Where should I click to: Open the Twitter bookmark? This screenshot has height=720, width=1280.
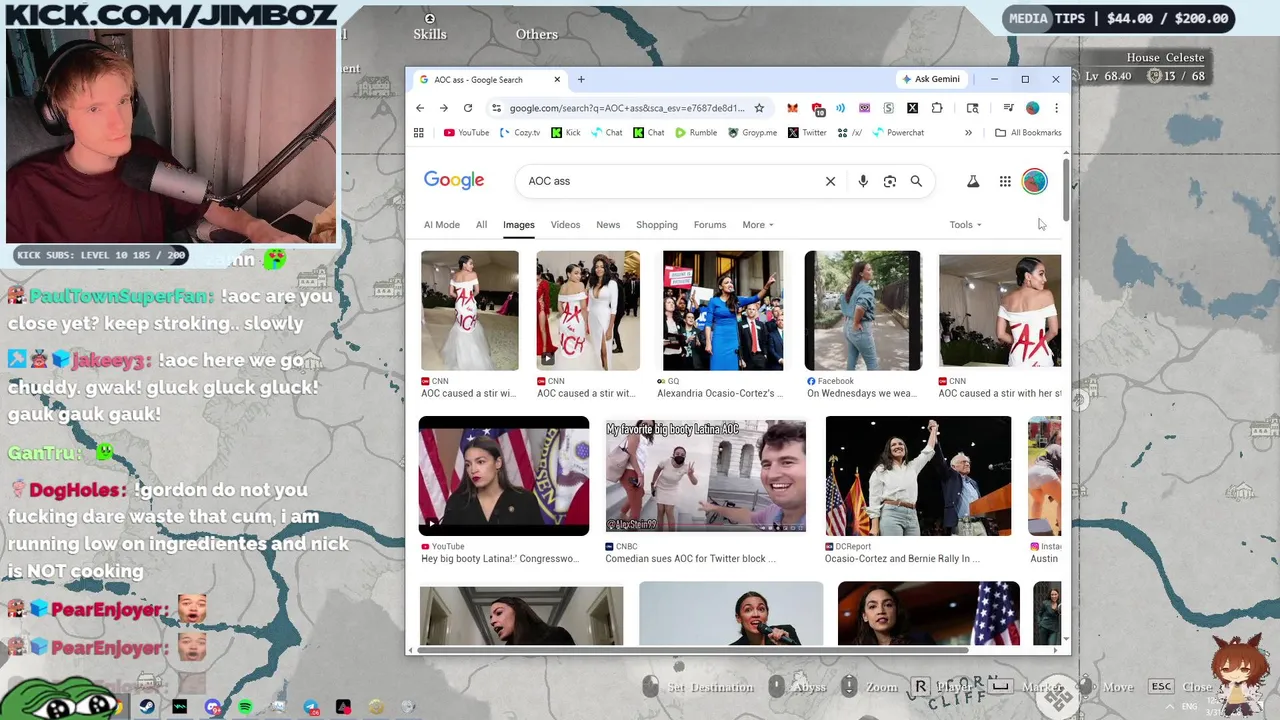pos(806,133)
